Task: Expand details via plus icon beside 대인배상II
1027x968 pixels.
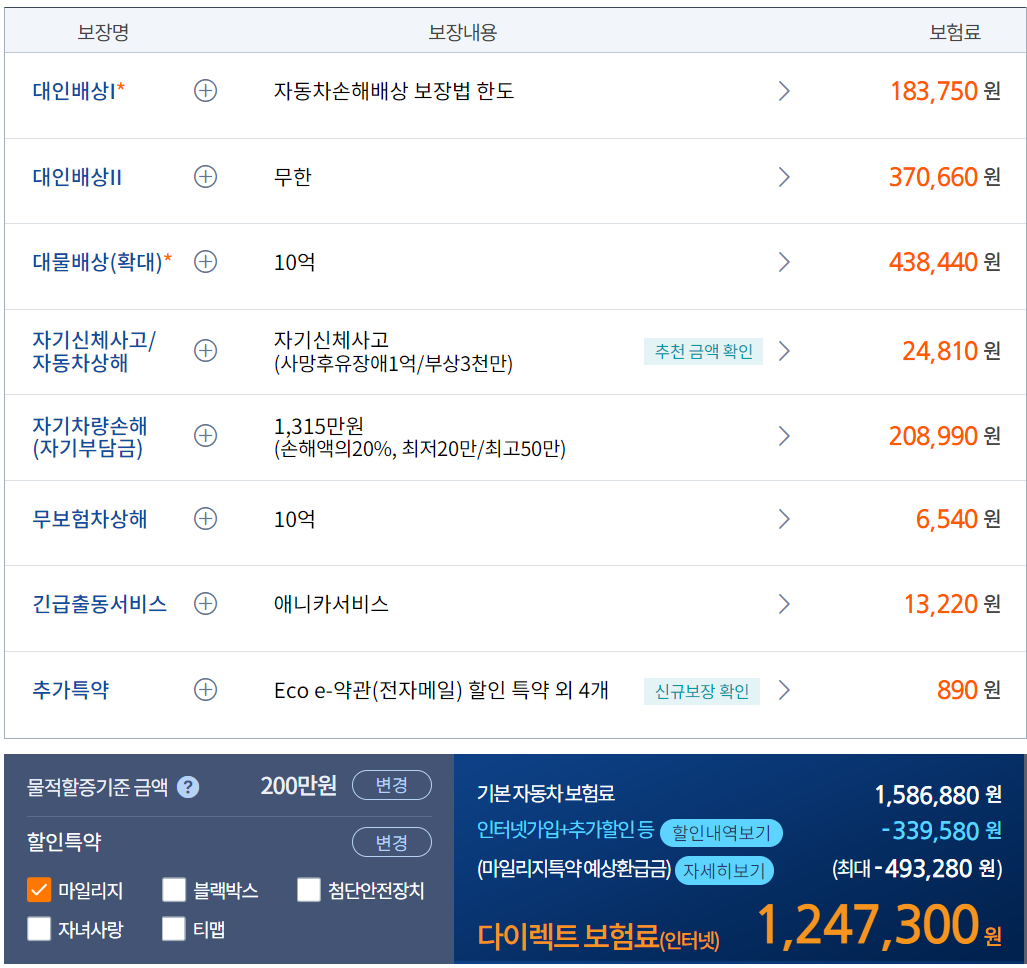Action: click(205, 177)
